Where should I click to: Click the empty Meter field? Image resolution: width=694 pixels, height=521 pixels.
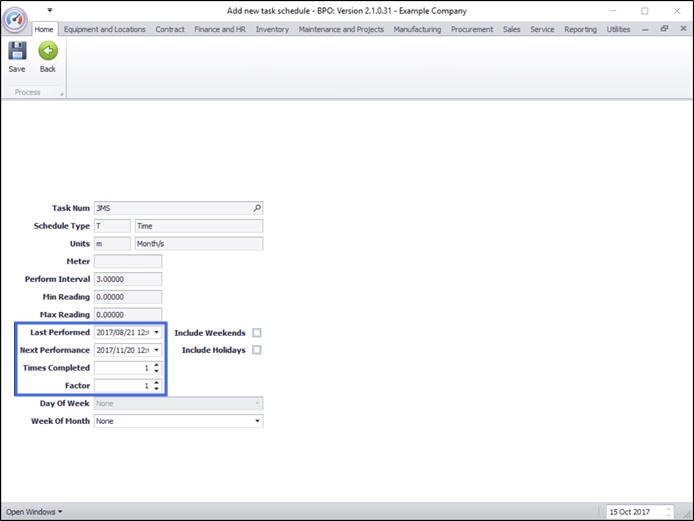click(x=128, y=261)
